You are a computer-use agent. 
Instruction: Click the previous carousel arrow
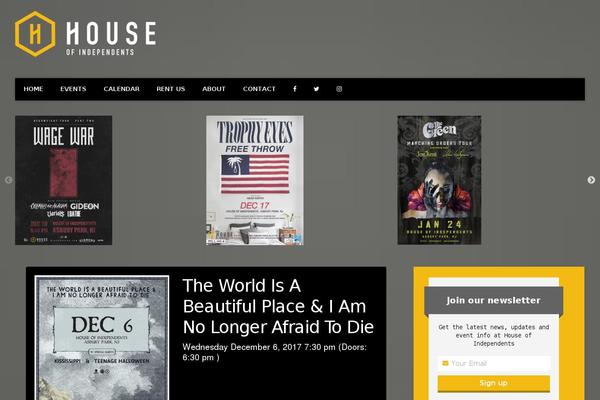[8, 180]
